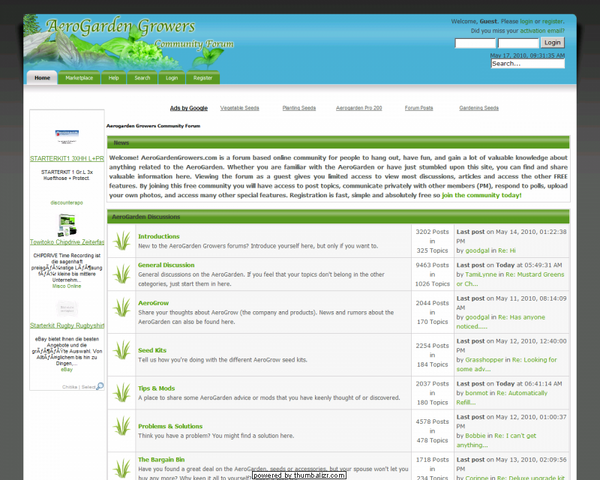Open the Home tab
Screen dimensions: 600x480
point(42,78)
